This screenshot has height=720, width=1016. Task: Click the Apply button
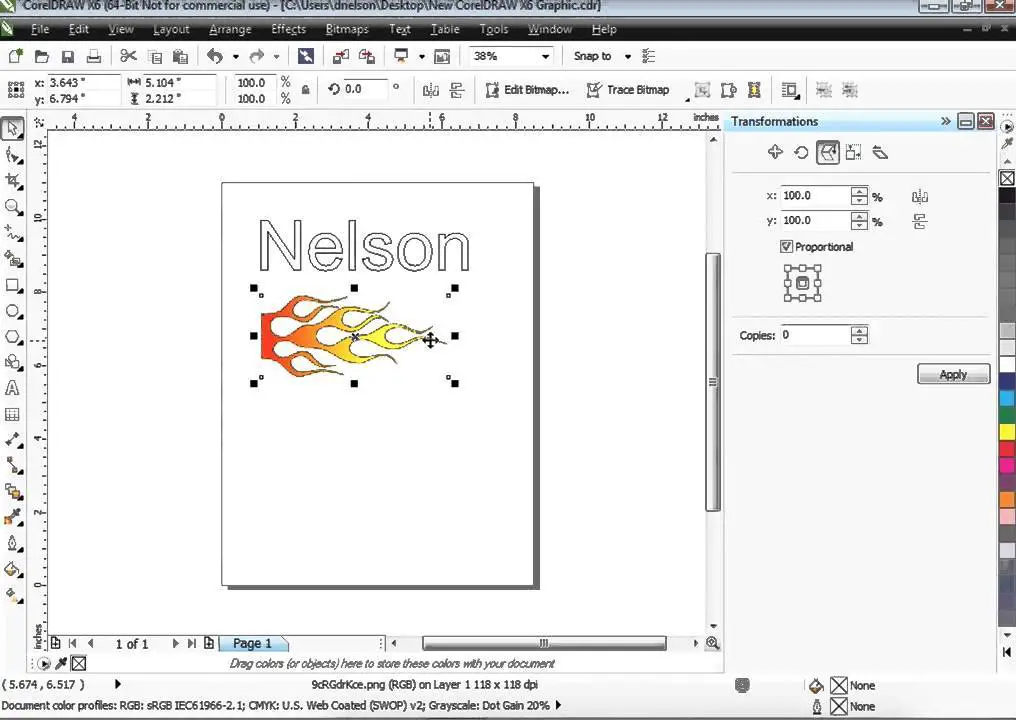[x=952, y=374]
